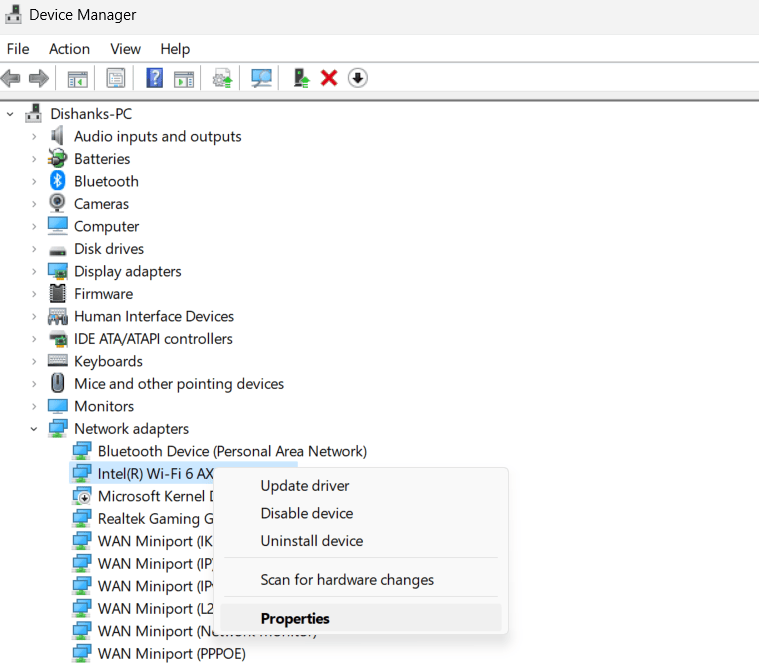Choose Uninstall device from context menu
This screenshot has width=759, height=666.
coord(361,541)
